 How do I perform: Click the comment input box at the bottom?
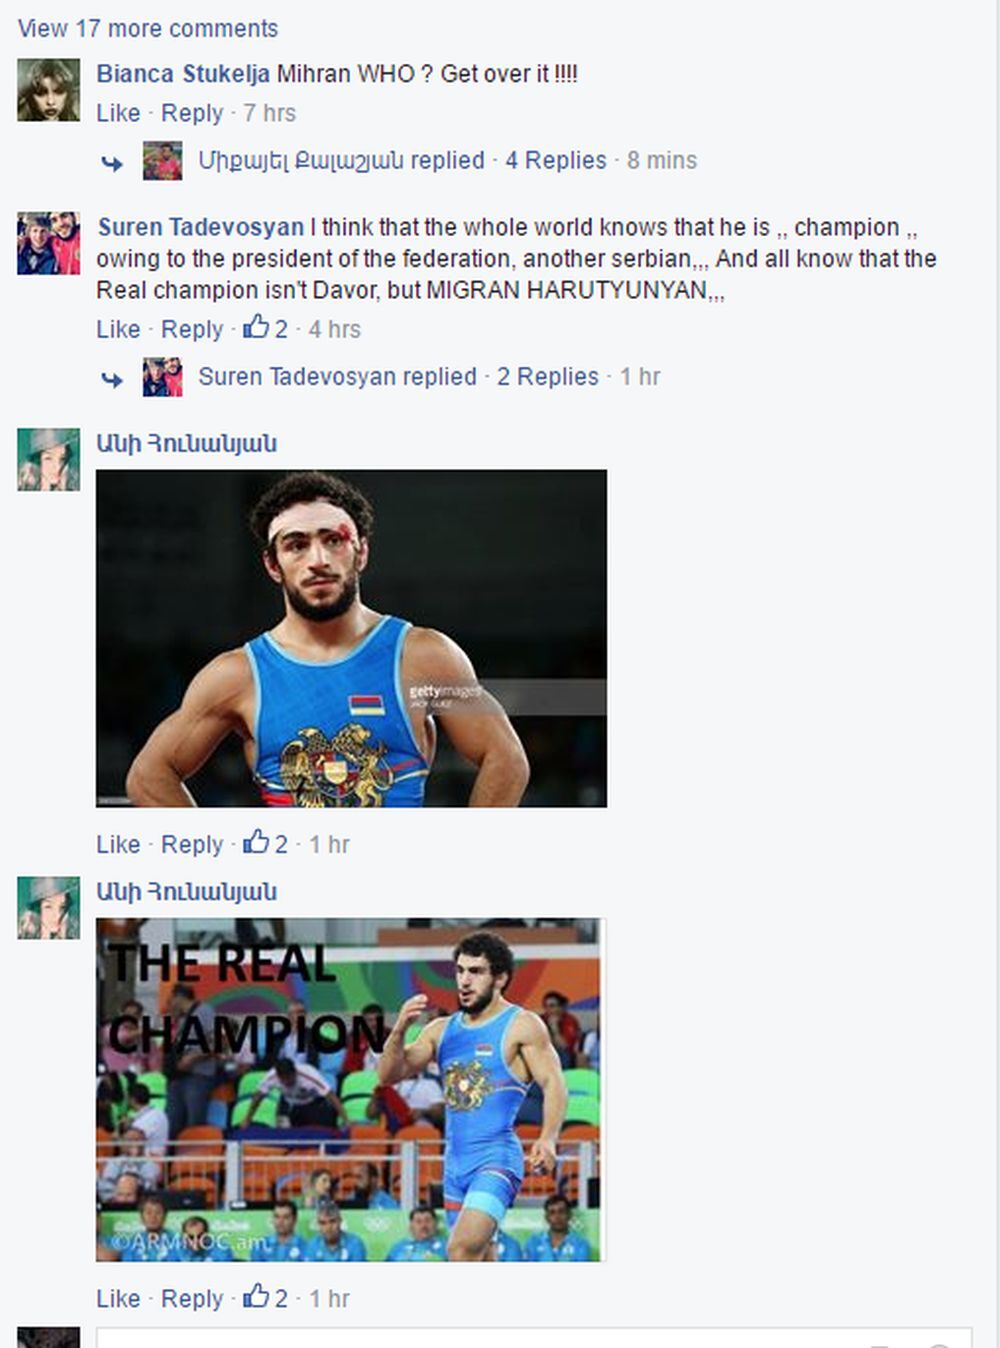tap(534, 1338)
